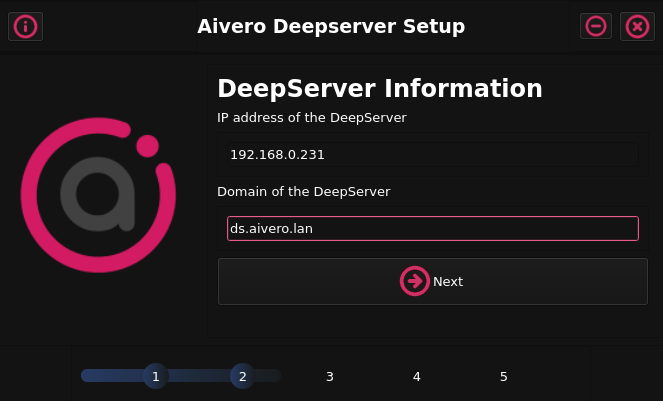Viewport: 663px width, 401px height.
Task: Go to step 1 in progress bar
Action: click(x=156, y=376)
